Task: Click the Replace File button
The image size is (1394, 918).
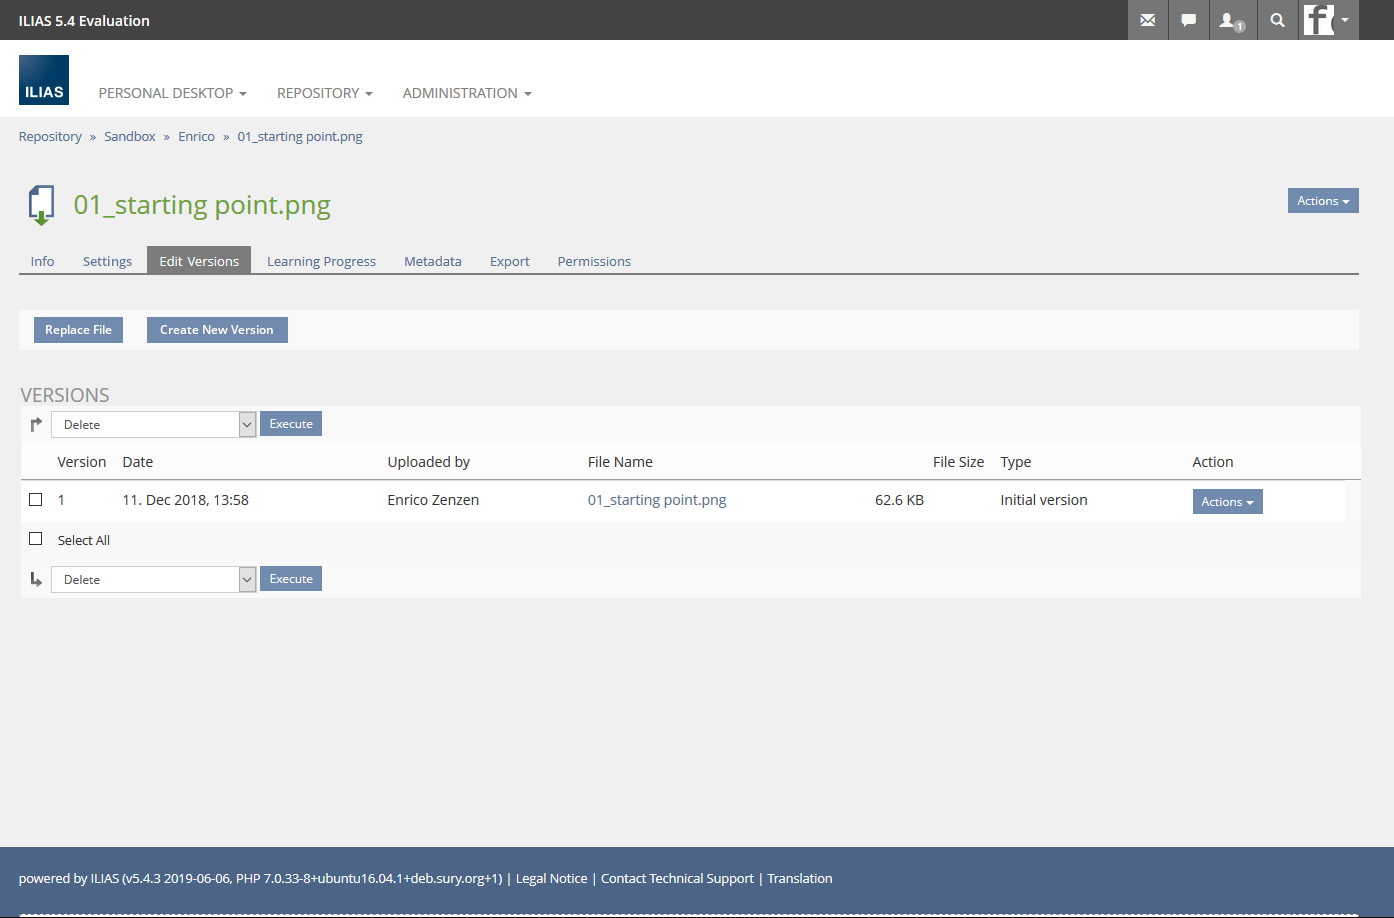Action: coord(78,330)
